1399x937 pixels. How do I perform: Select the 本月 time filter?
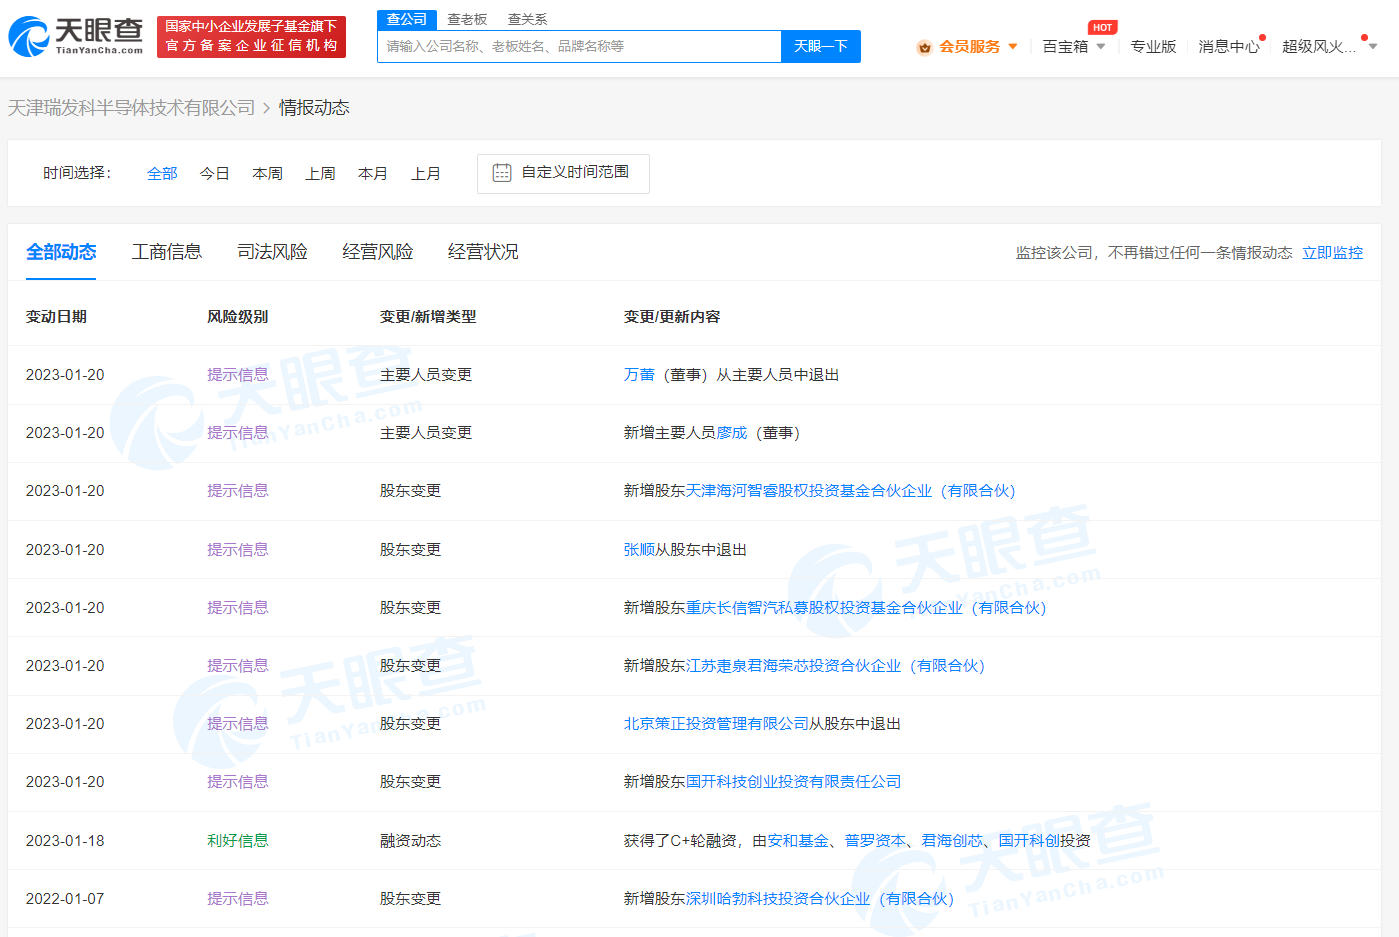coord(373,173)
